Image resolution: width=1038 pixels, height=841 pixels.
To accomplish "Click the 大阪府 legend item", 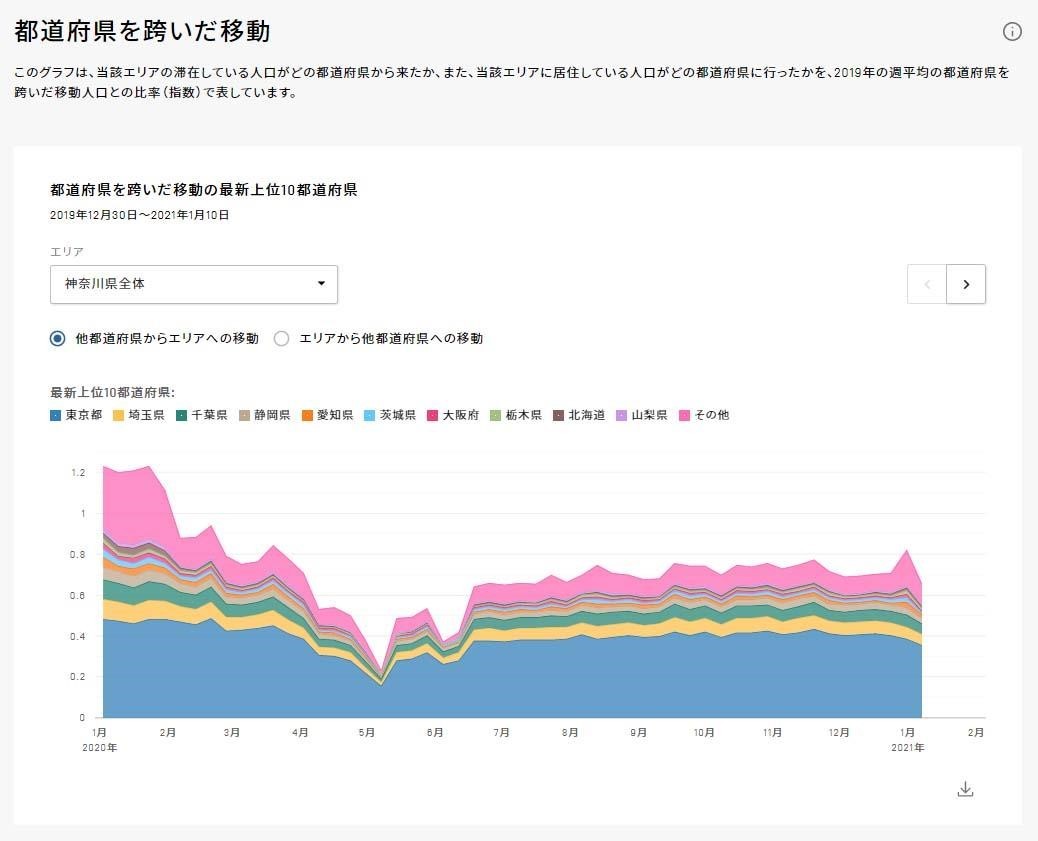I will 453,415.
